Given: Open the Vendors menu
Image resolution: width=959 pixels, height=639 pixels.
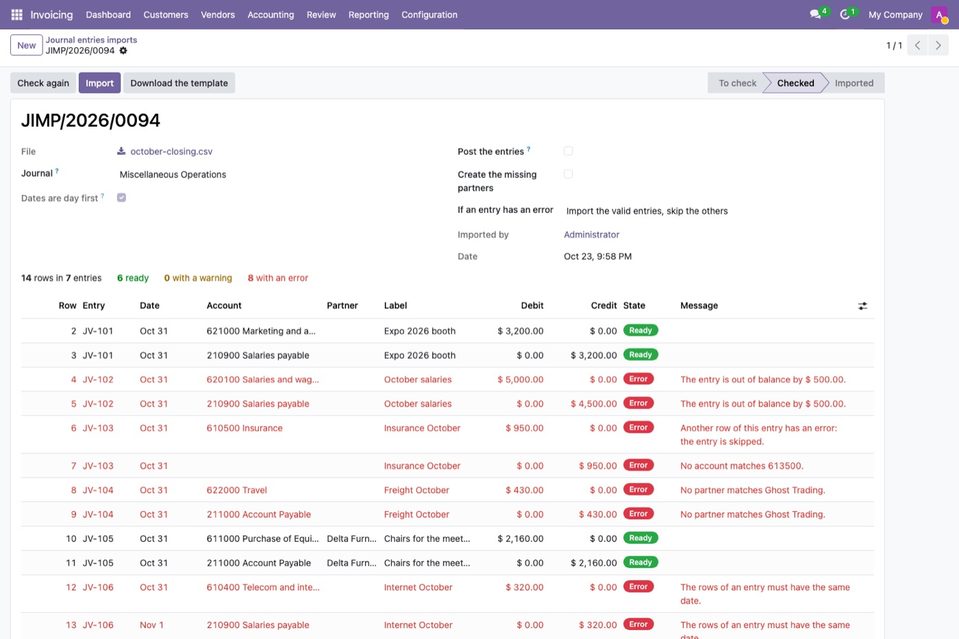Looking at the screenshot, I should pyautogui.click(x=218, y=15).
